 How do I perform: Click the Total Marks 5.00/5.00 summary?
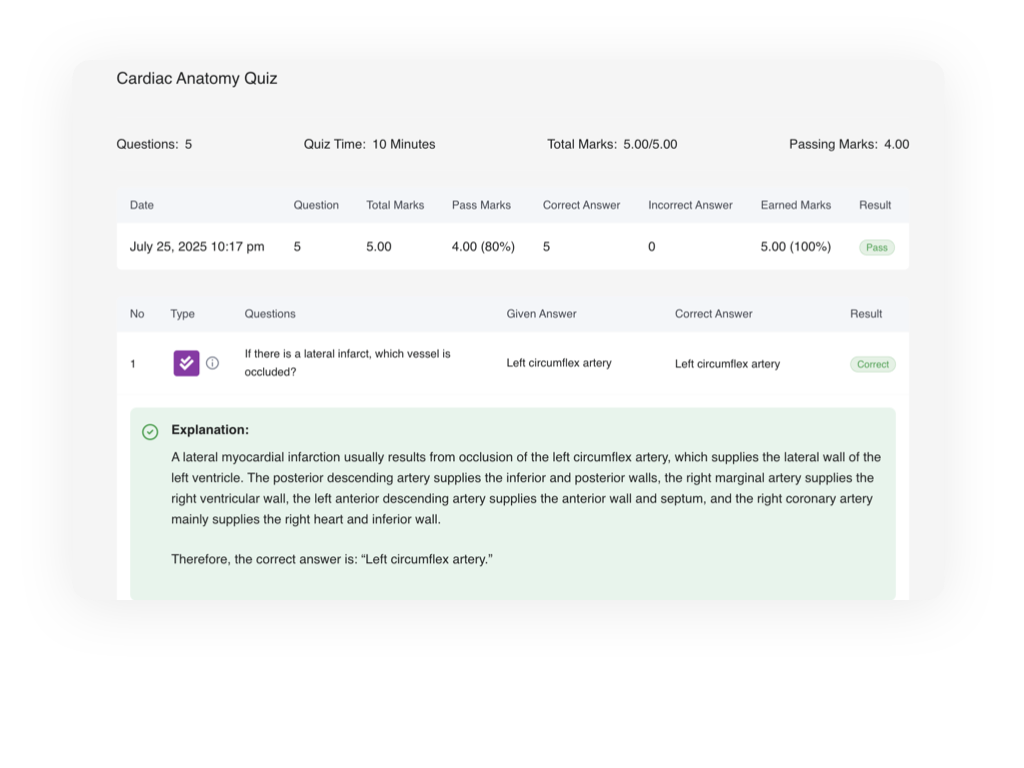coord(611,144)
